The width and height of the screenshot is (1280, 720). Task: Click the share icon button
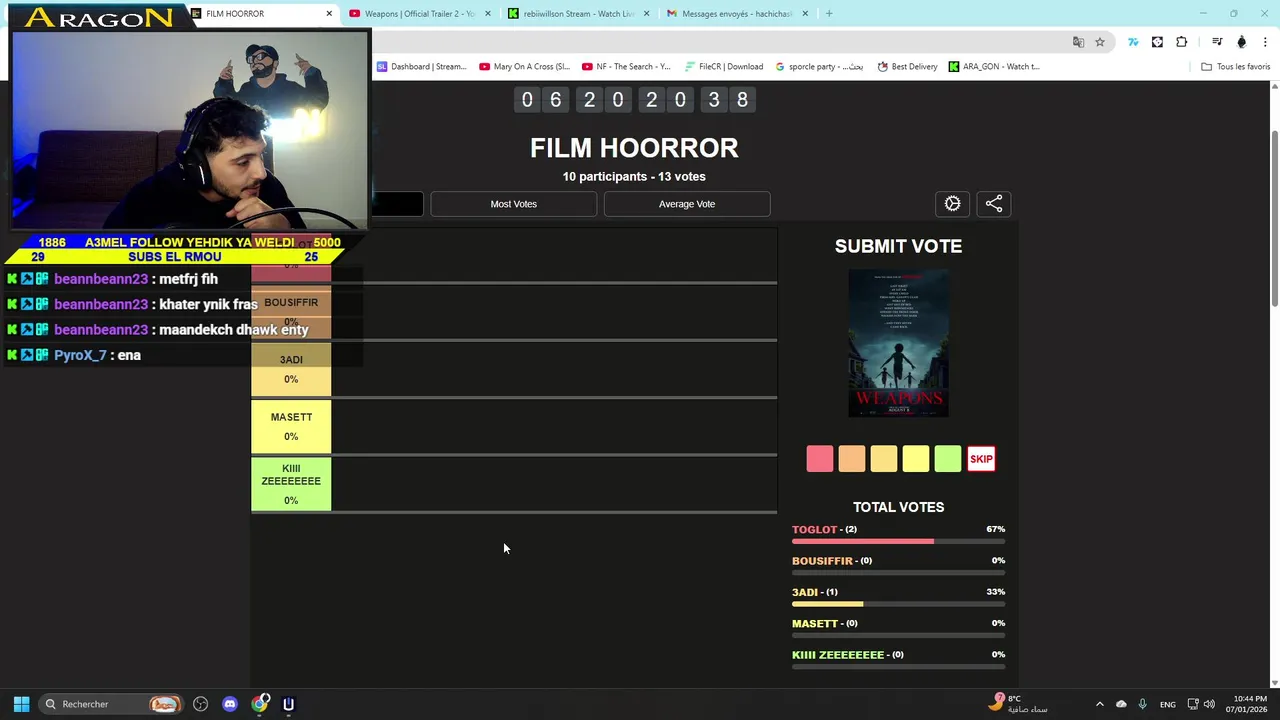click(994, 204)
